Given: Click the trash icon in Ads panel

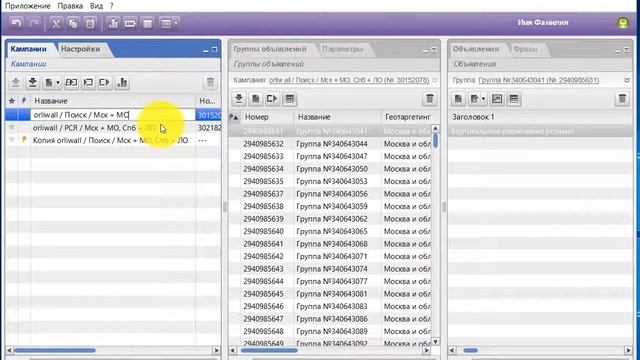Looking at the screenshot, I should (622, 99).
